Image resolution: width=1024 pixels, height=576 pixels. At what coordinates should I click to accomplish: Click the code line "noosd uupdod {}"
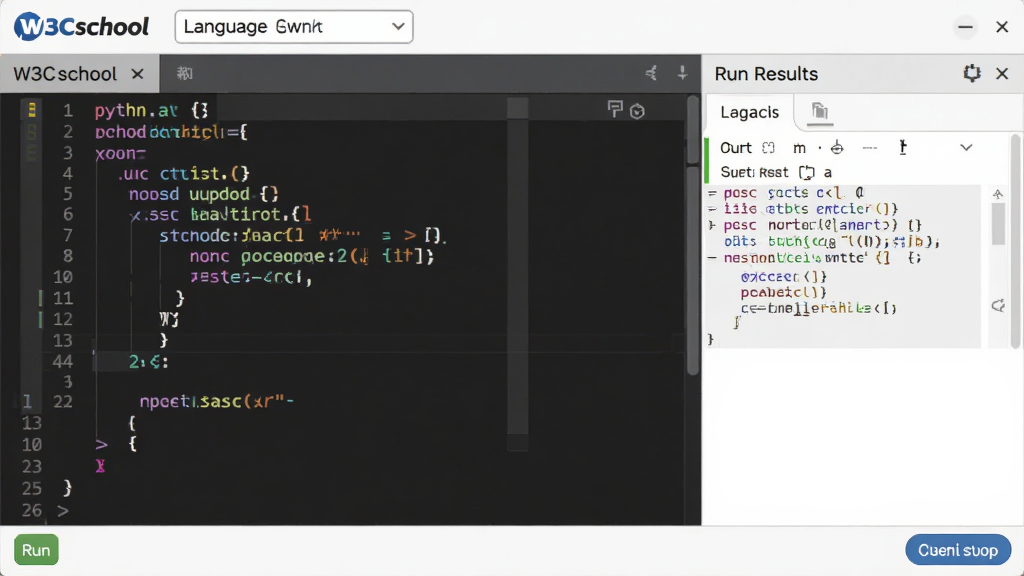click(204, 194)
